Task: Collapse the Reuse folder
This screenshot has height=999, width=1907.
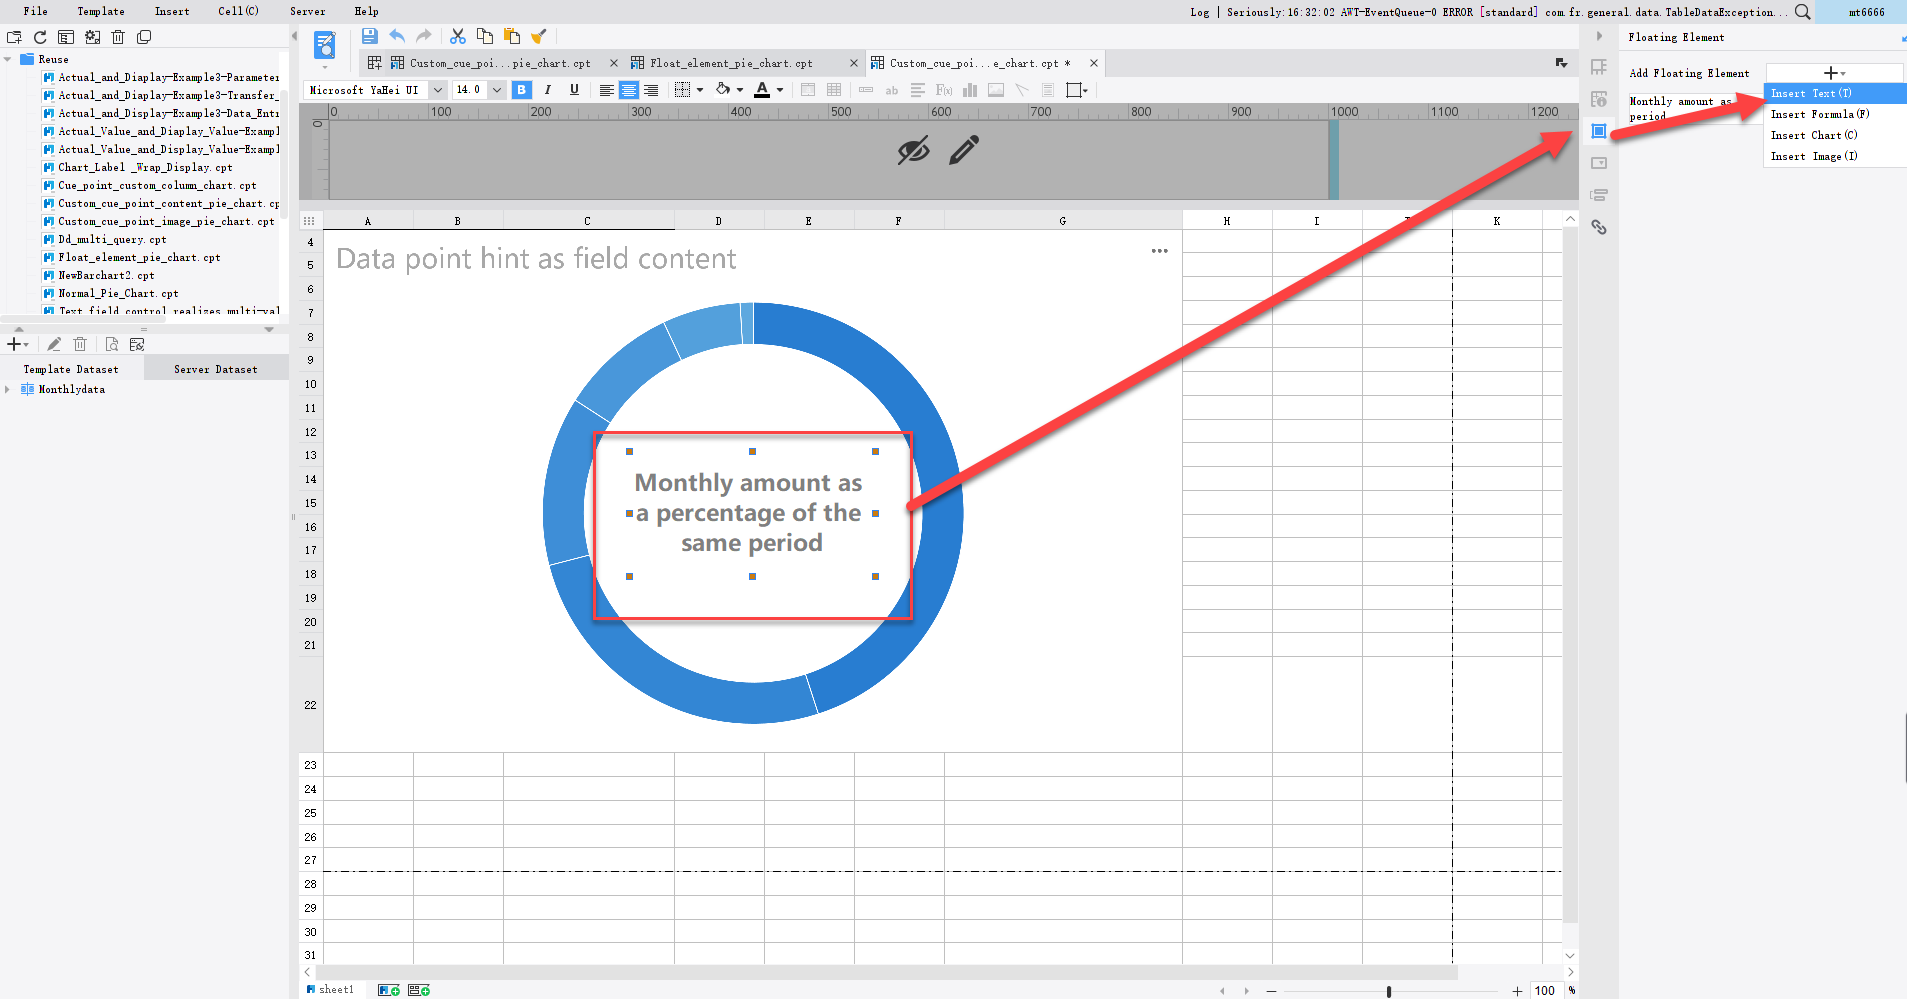Action: click(8, 59)
